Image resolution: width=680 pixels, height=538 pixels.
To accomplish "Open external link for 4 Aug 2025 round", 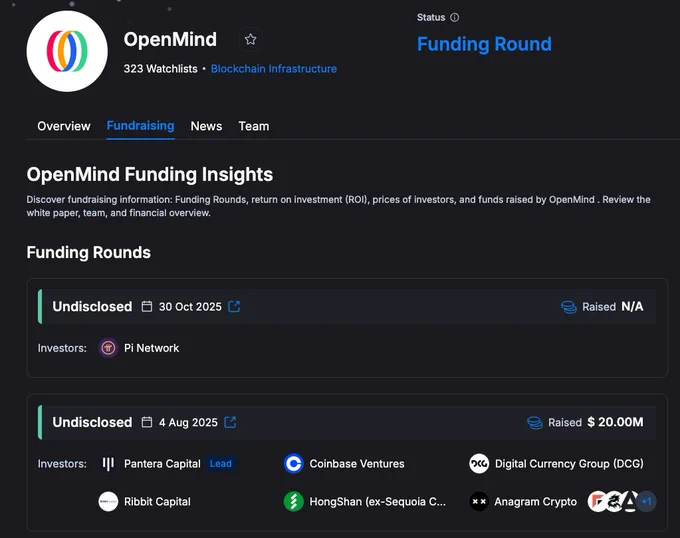I will (x=230, y=422).
